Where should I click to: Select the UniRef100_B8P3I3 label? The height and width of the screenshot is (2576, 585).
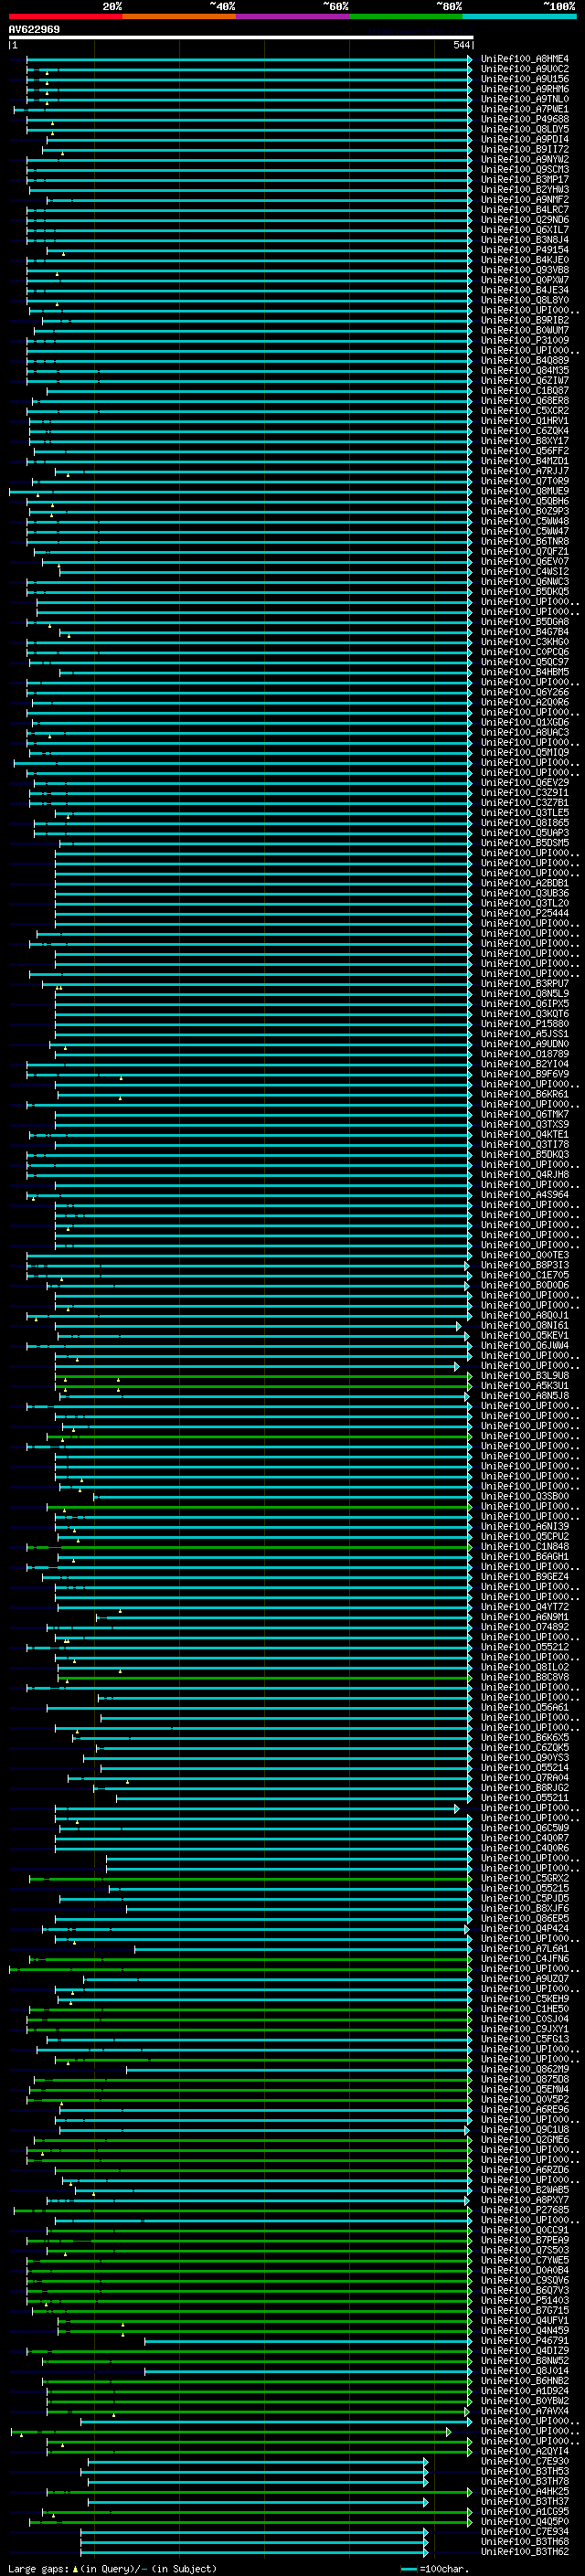(x=525, y=1265)
